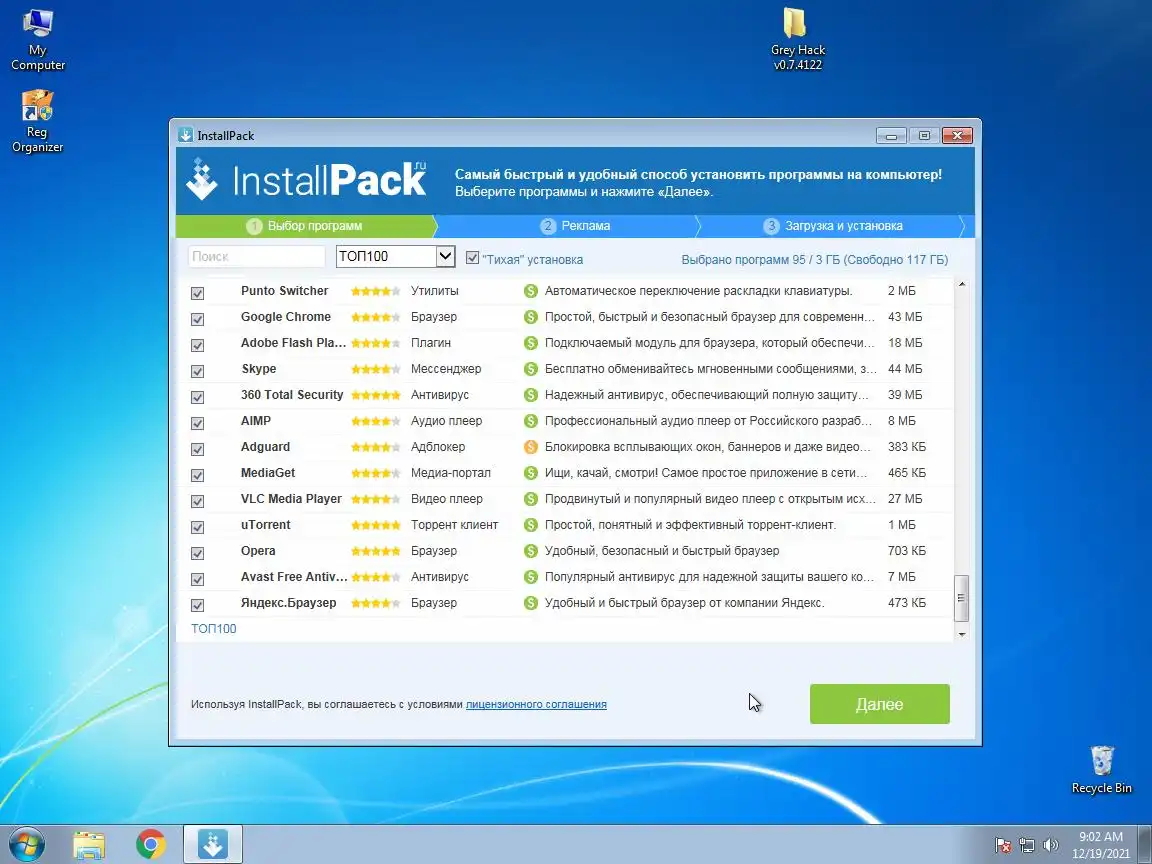Open the Action Center flag icon
Viewport: 1152px width, 864px height.
pos(1003,846)
